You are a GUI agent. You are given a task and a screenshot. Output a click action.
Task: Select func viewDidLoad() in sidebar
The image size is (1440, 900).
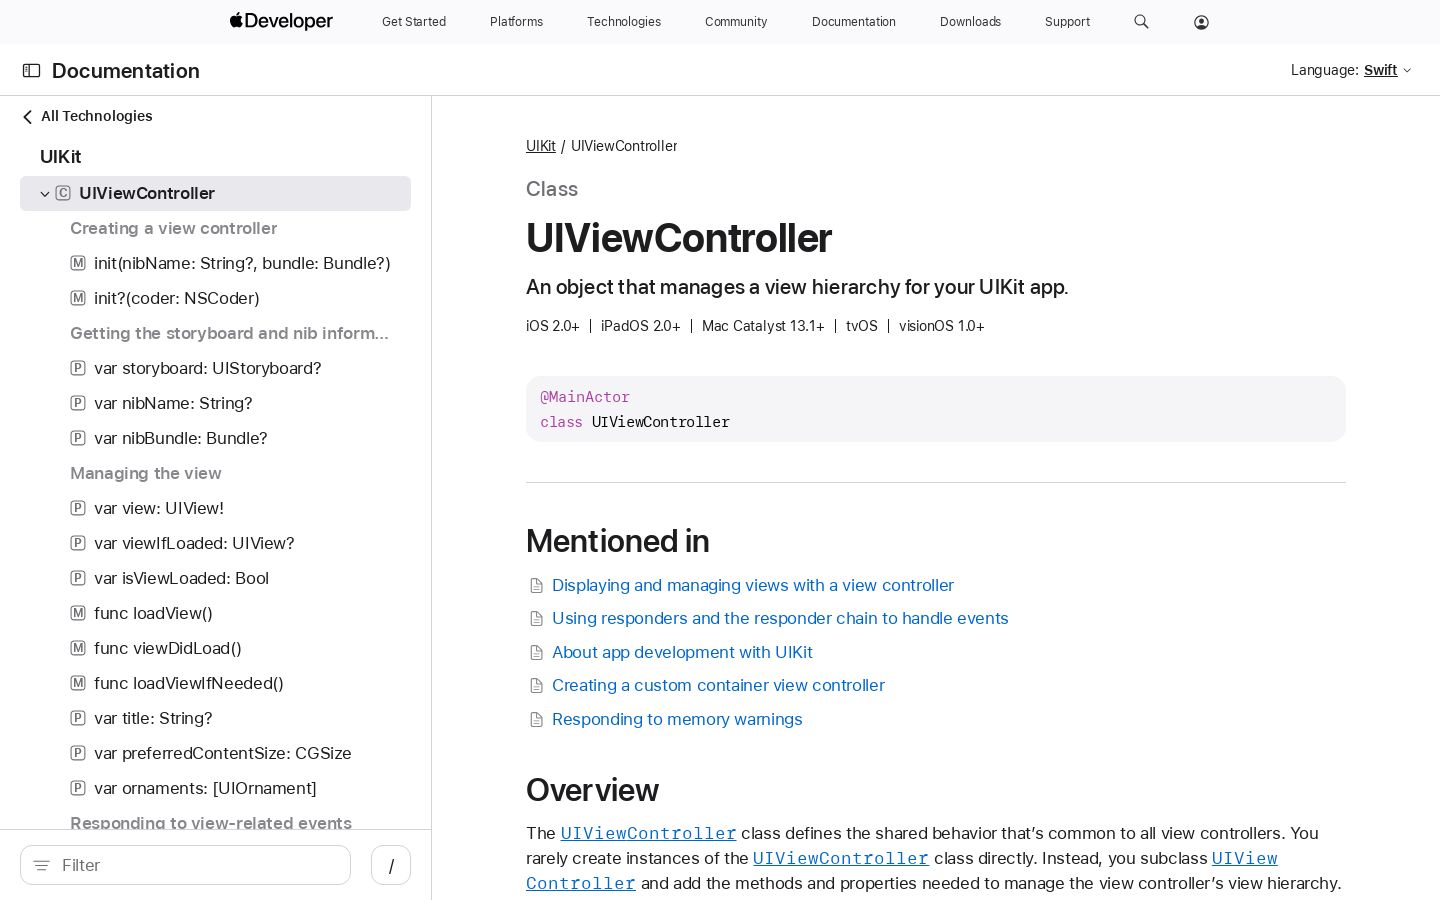(x=168, y=648)
